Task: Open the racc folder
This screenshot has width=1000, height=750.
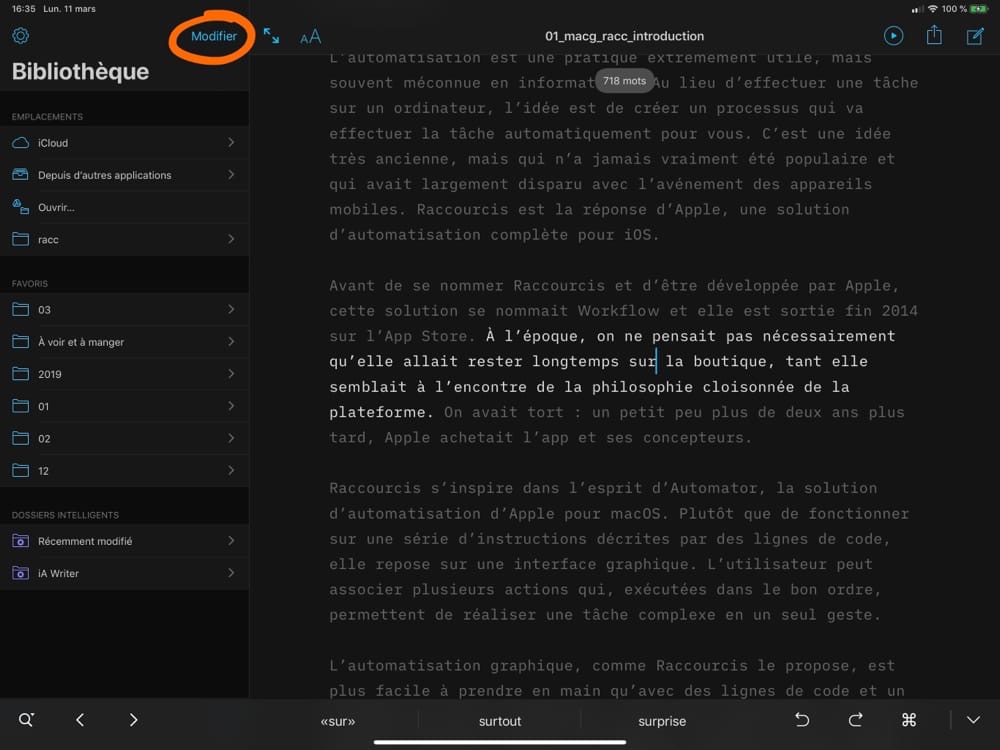Action: click(124, 239)
